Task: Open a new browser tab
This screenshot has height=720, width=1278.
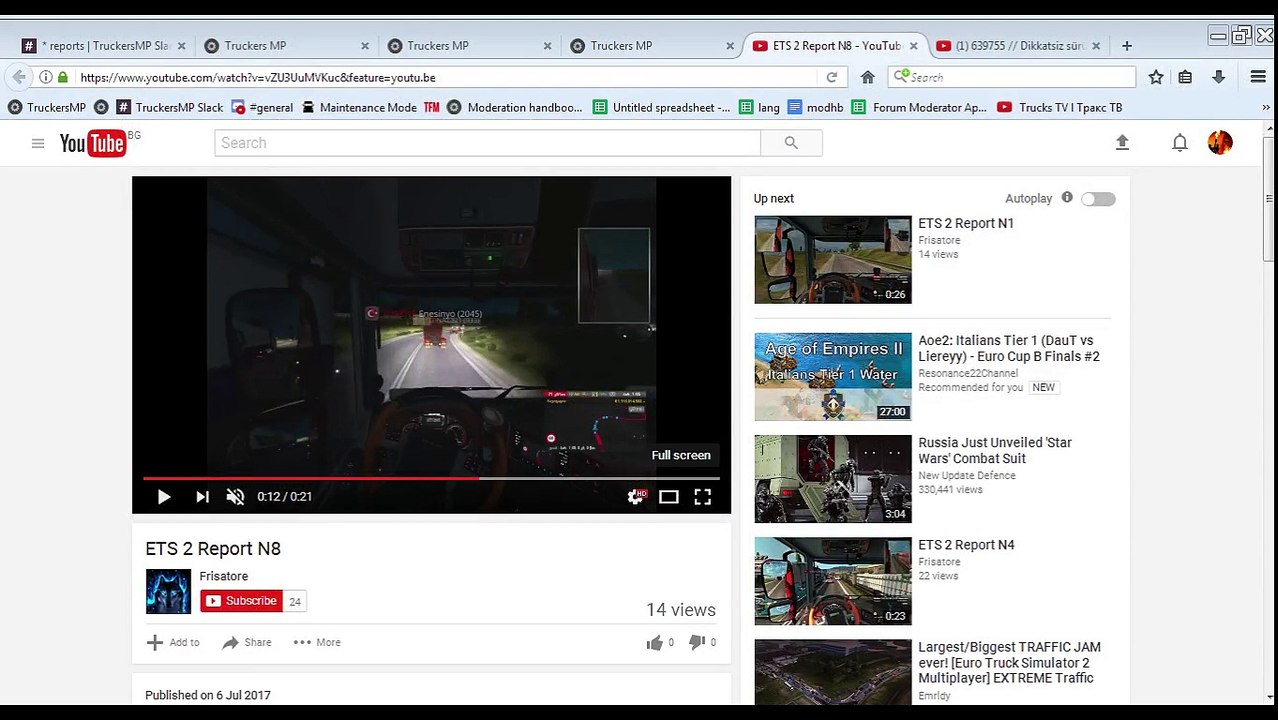Action: point(1127,46)
